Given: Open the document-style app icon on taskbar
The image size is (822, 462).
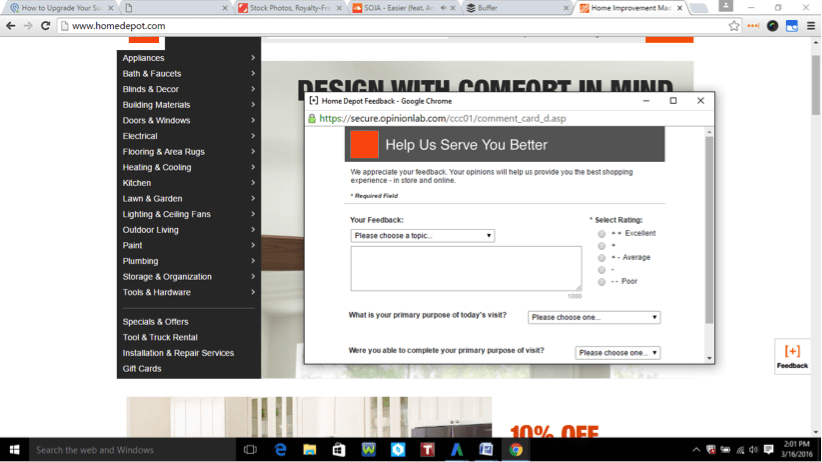Looking at the screenshot, I should [486, 450].
